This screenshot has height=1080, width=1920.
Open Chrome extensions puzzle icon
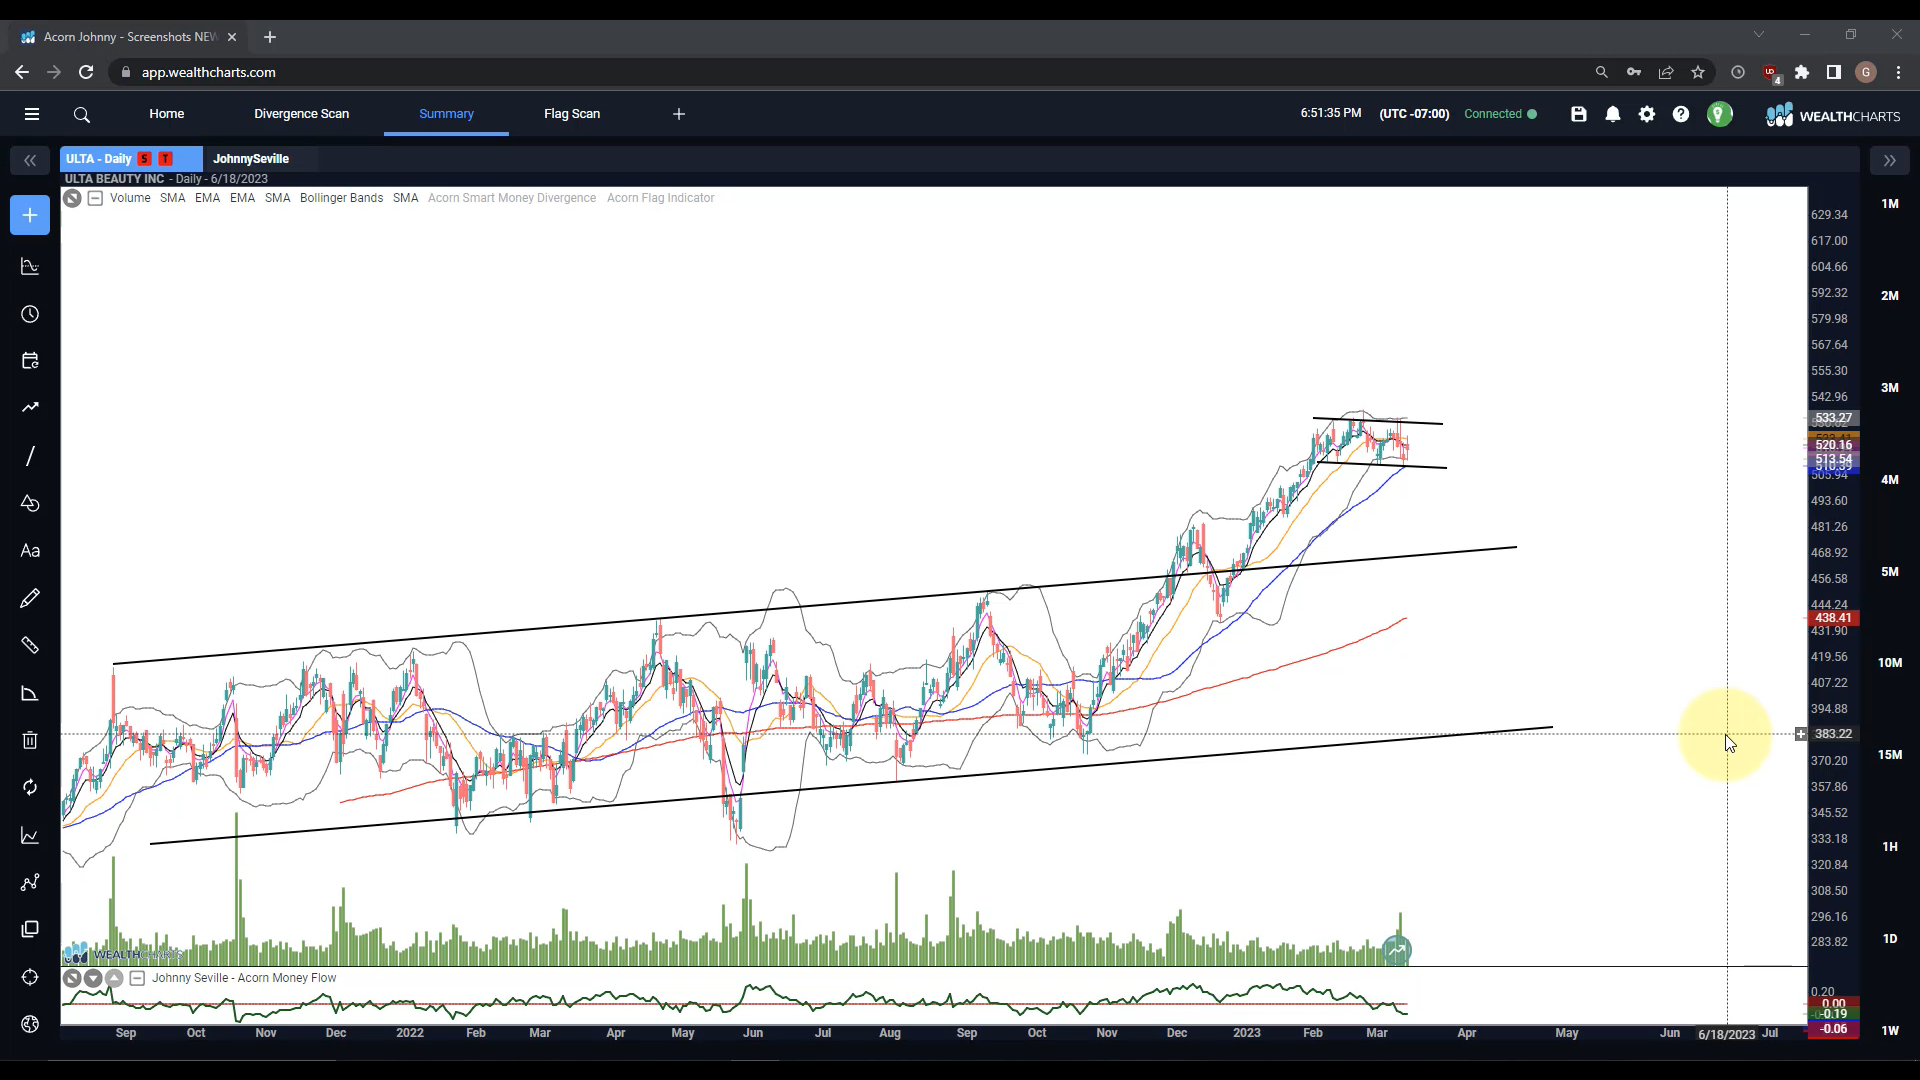(x=1802, y=72)
